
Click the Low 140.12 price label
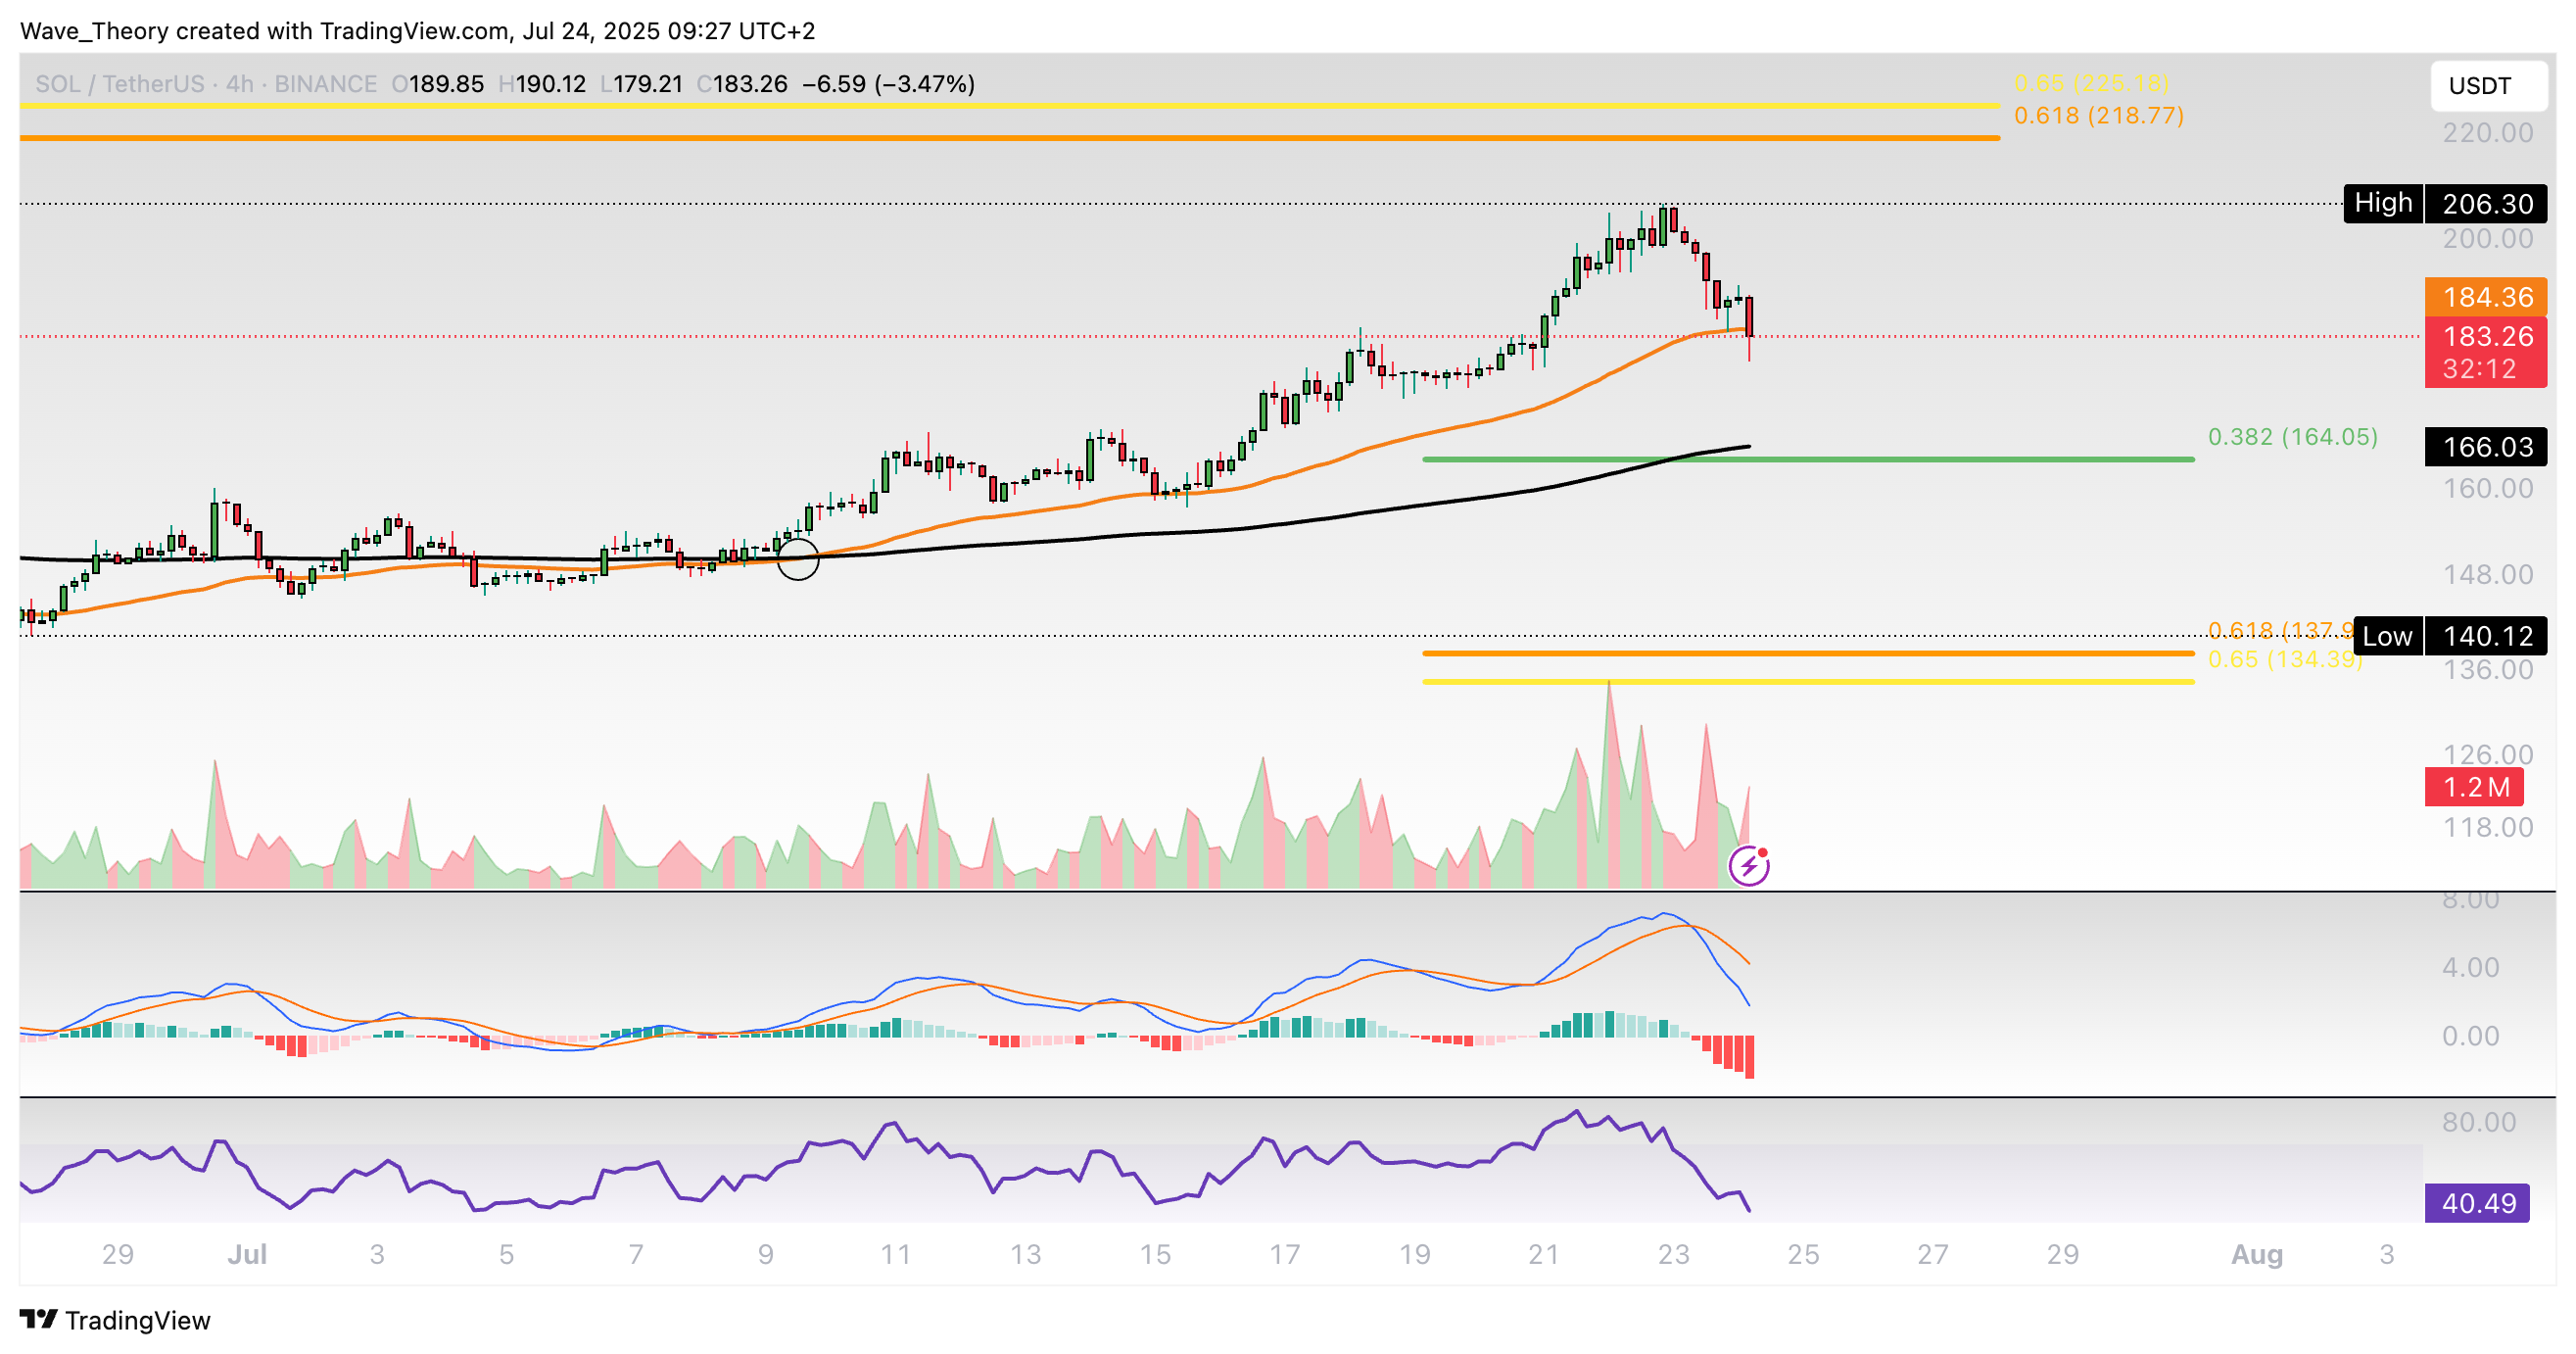coord(2449,636)
